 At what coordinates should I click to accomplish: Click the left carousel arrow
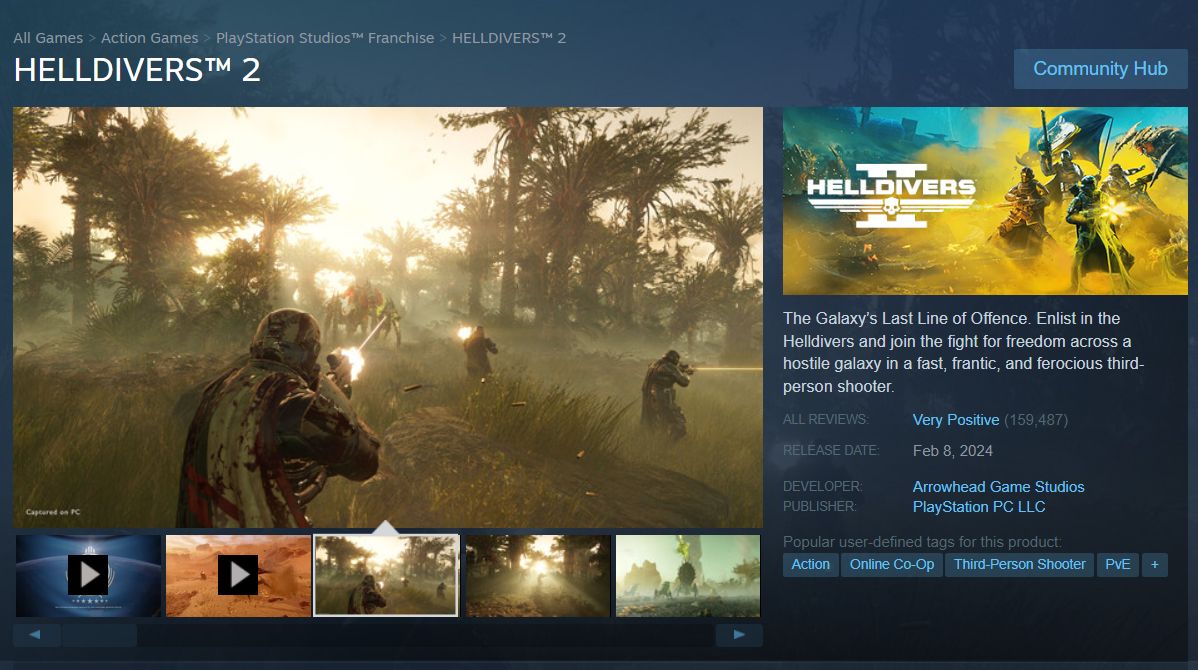pyautogui.click(x=37, y=634)
